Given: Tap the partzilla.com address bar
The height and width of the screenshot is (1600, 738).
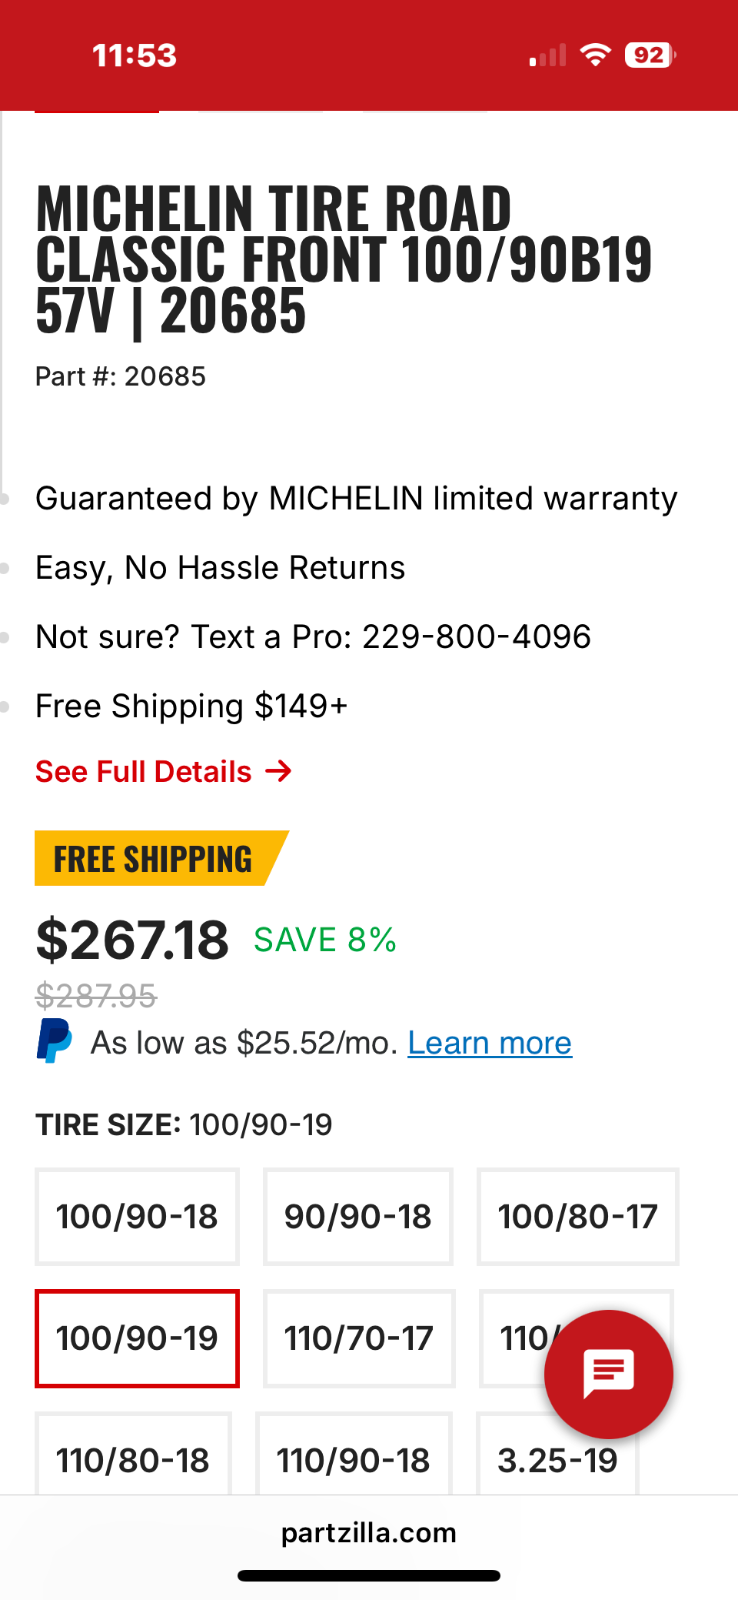Looking at the screenshot, I should [x=369, y=1533].
